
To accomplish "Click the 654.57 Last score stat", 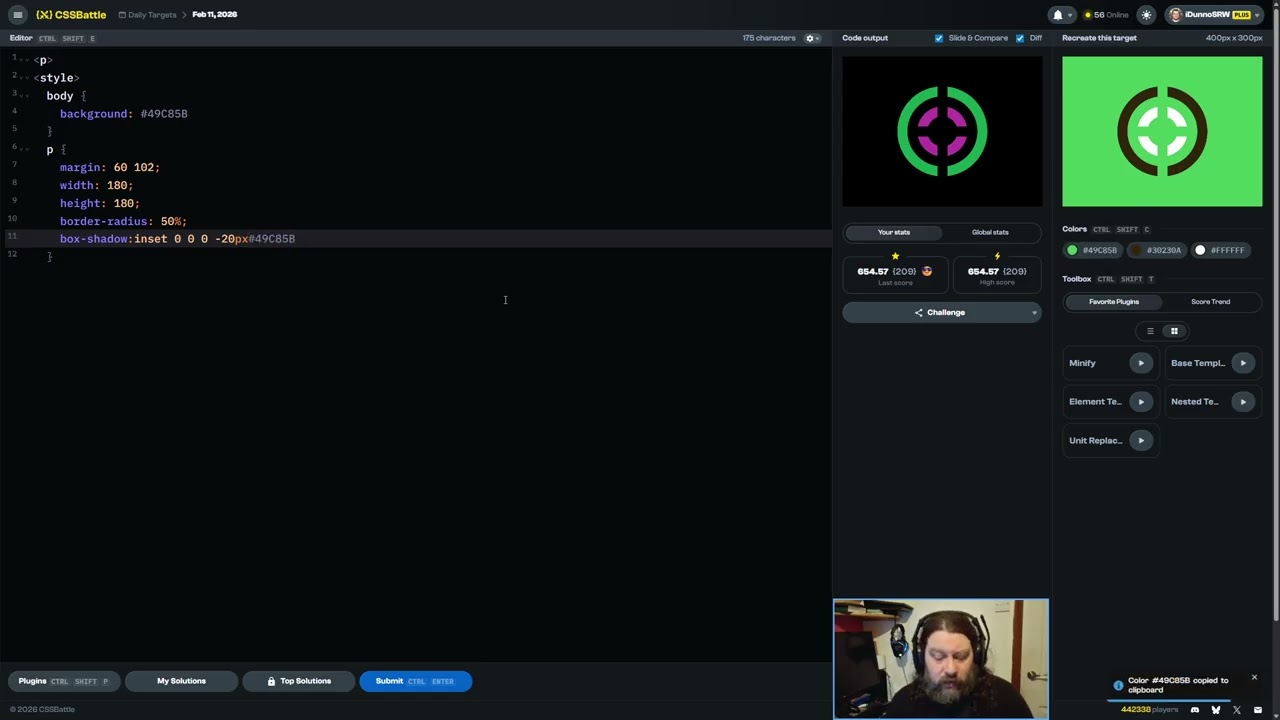I will [x=894, y=276].
